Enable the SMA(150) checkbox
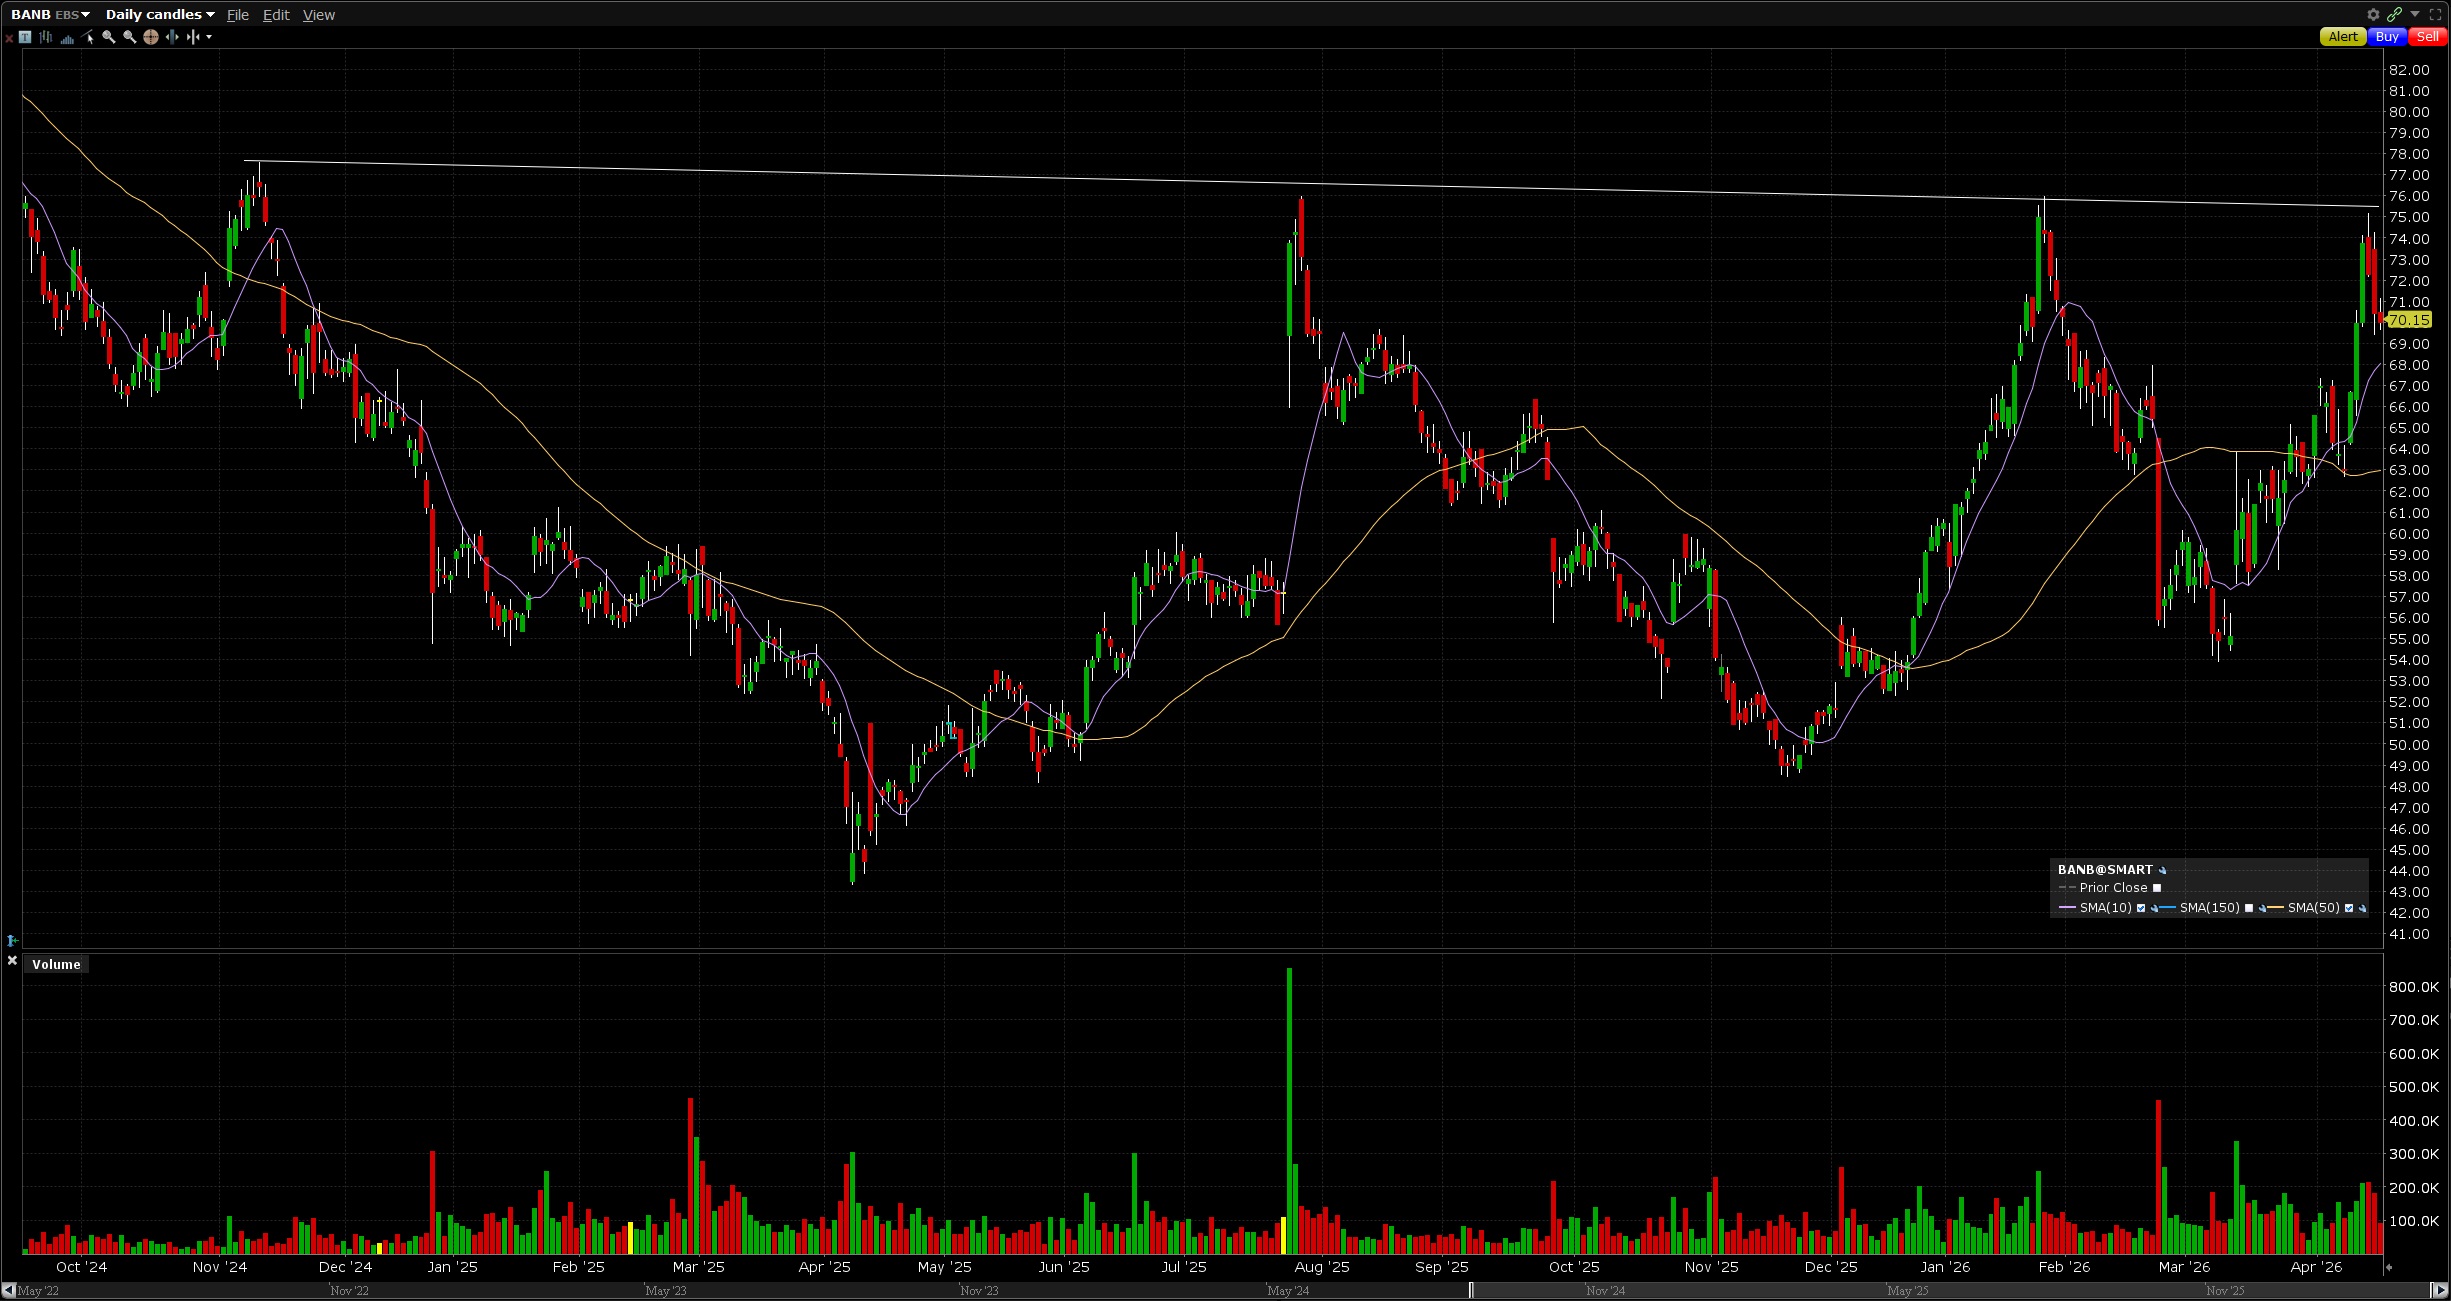Viewport: 2451px width, 1301px height. pyautogui.click(x=2249, y=908)
